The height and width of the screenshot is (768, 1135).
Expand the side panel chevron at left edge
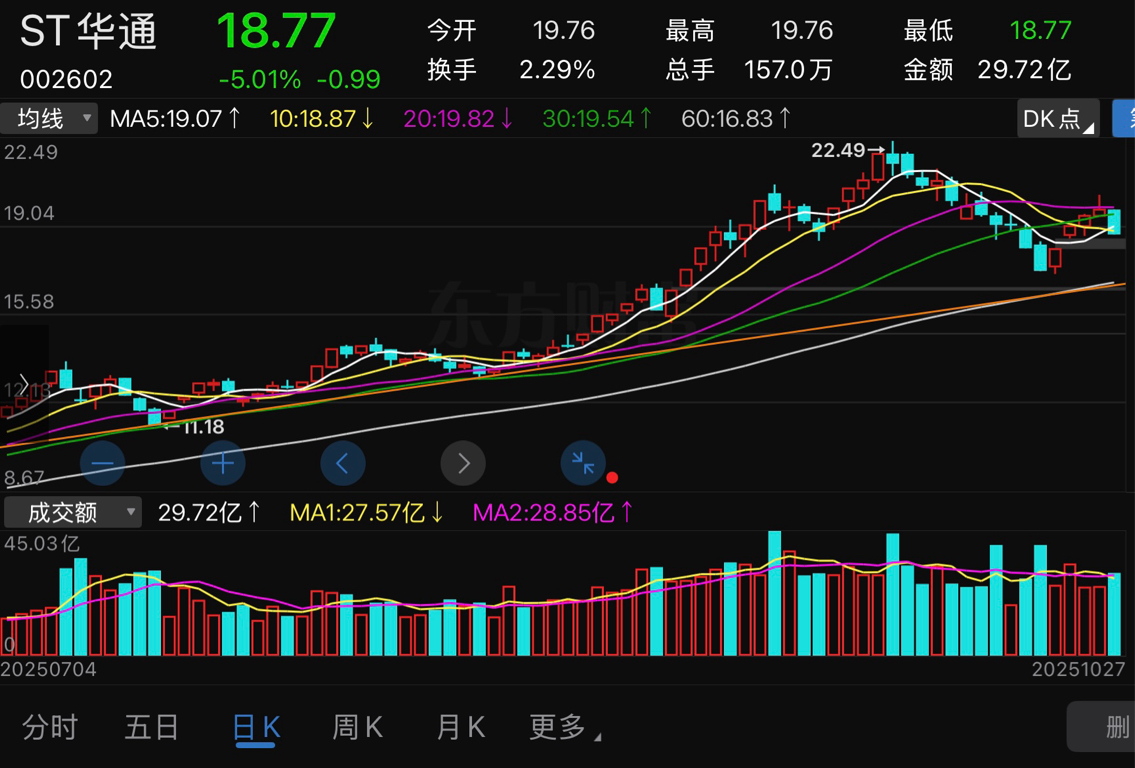tap(23, 383)
